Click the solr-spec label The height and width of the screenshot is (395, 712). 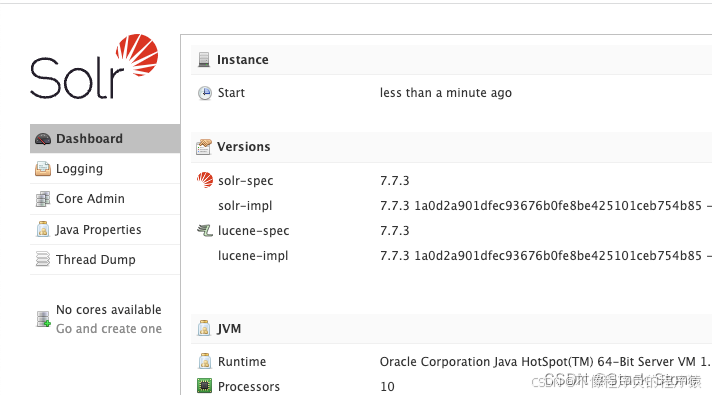click(246, 181)
